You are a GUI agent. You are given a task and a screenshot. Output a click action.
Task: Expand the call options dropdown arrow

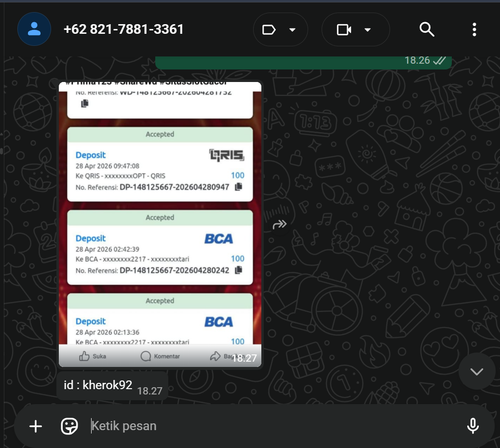368,30
